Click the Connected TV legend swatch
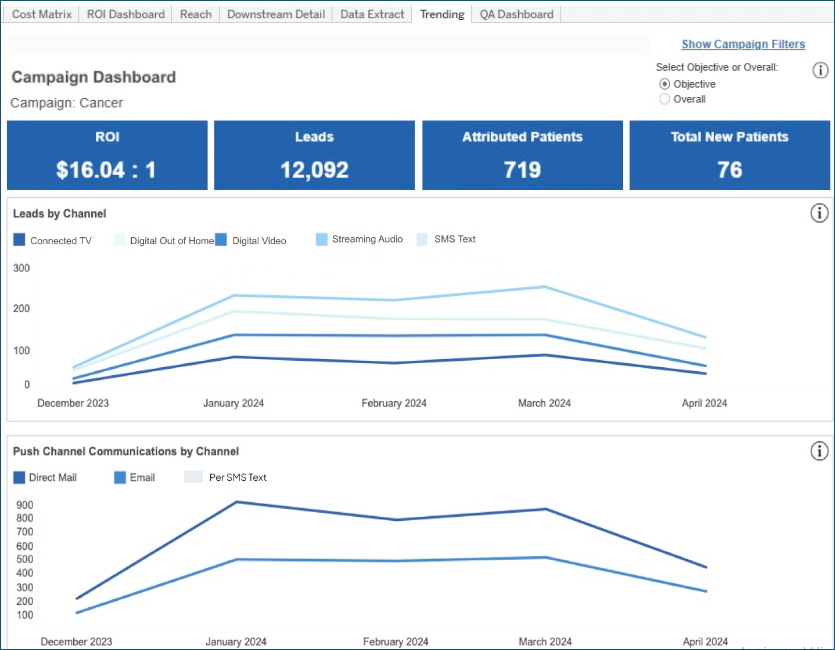This screenshot has height=650, width=835. (x=19, y=240)
